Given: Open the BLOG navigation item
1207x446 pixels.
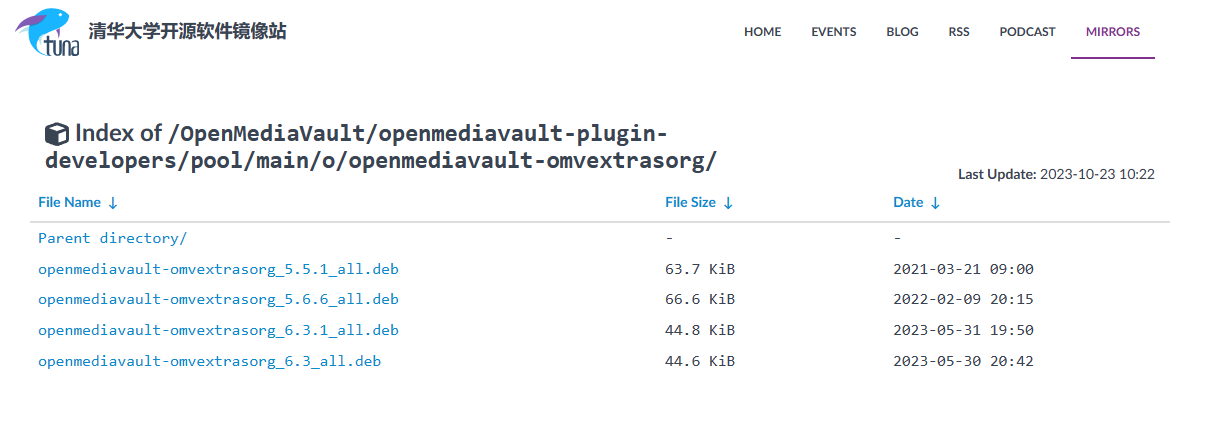Looking at the screenshot, I should coord(902,32).
